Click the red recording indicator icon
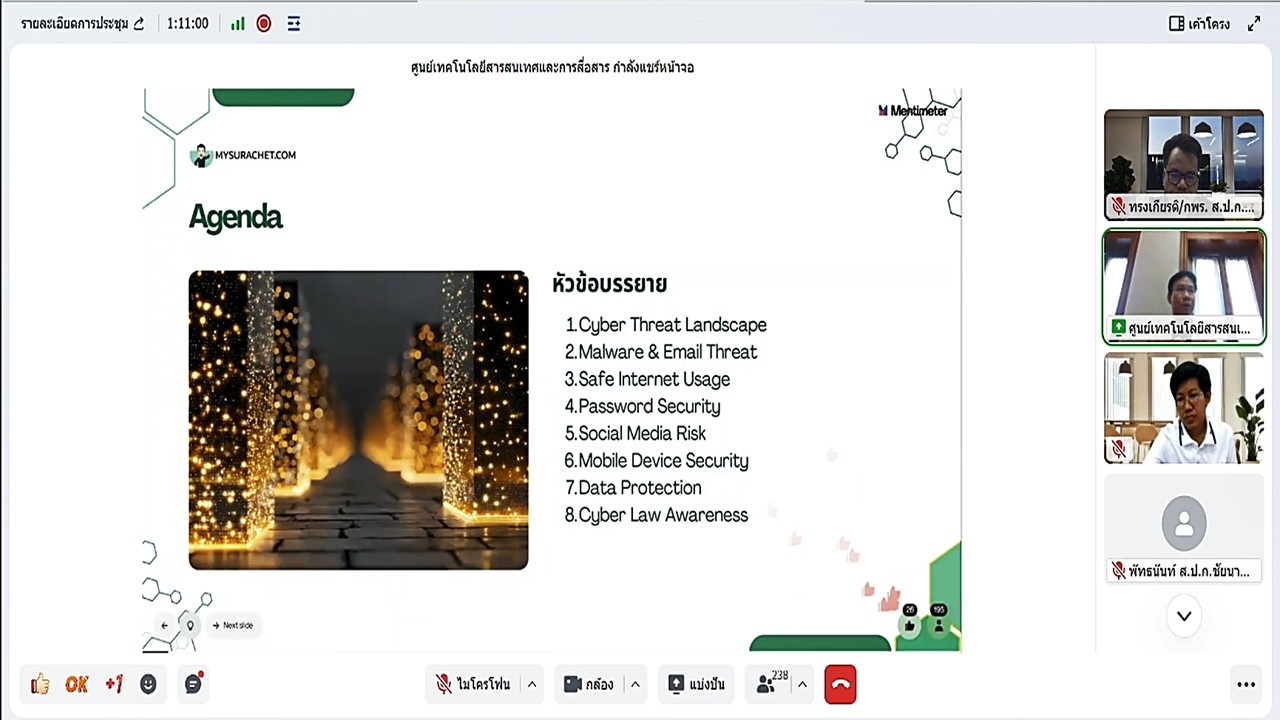1280x720 pixels. coord(263,23)
